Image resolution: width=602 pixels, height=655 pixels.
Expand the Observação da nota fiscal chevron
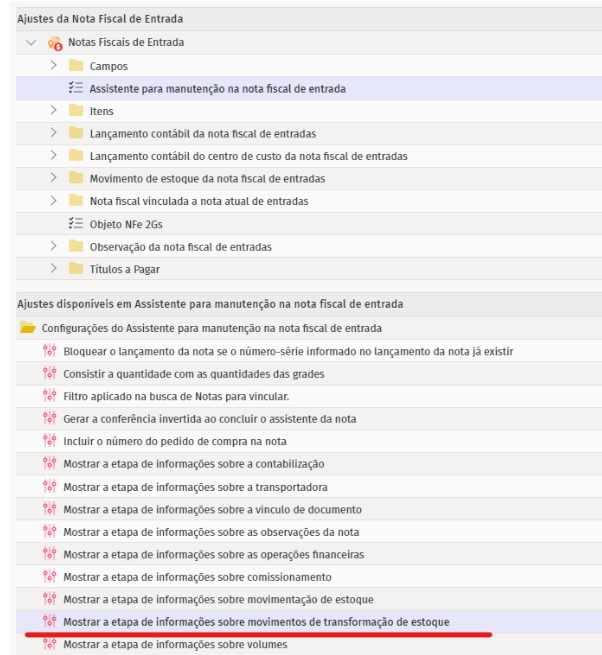[x=54, y=246]
